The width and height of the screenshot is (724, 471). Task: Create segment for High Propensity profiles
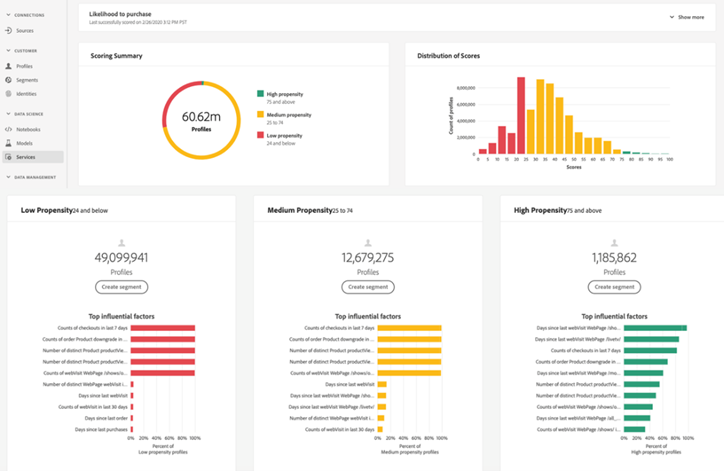tap(615, 287)
